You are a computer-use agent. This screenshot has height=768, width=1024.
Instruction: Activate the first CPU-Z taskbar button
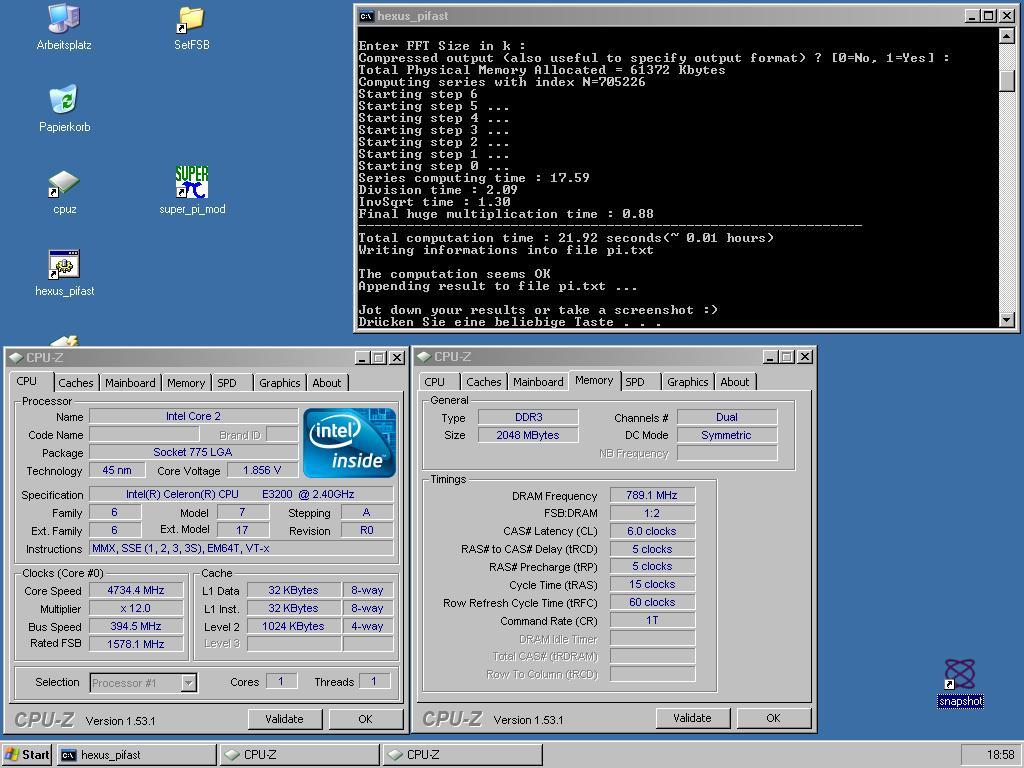(299, 755)
